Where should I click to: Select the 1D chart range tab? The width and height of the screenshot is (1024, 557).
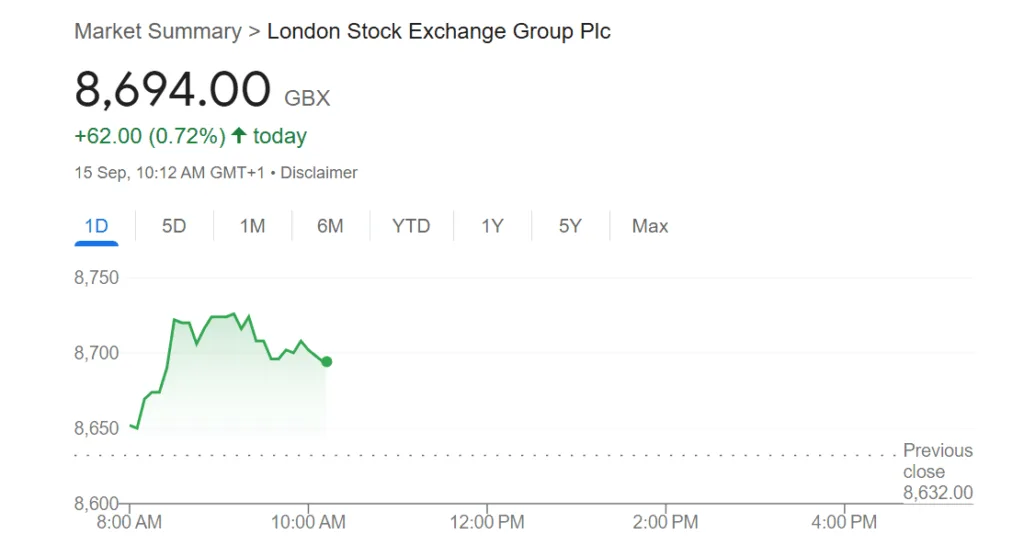(96, 226)
